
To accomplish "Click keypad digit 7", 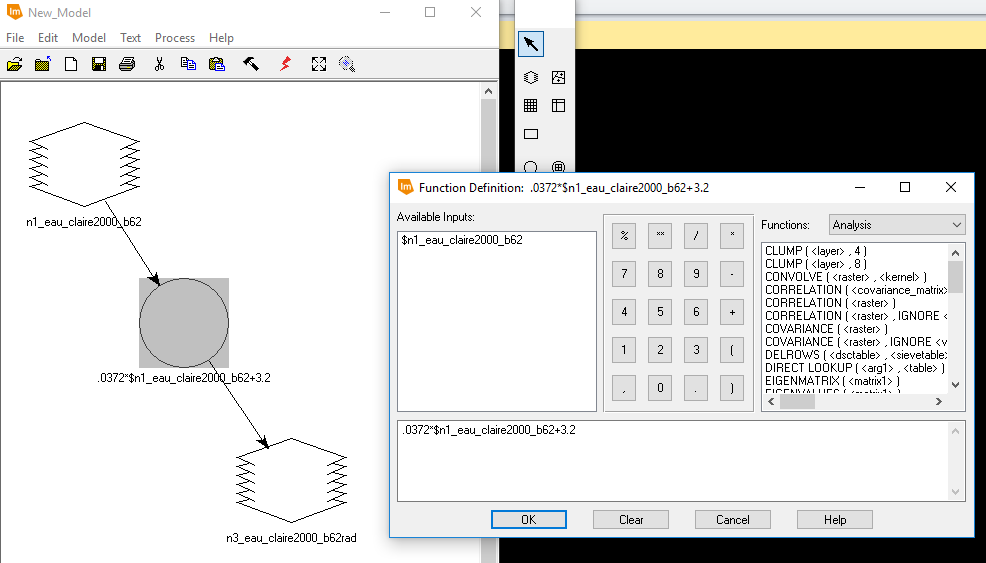I will (624, 274).
